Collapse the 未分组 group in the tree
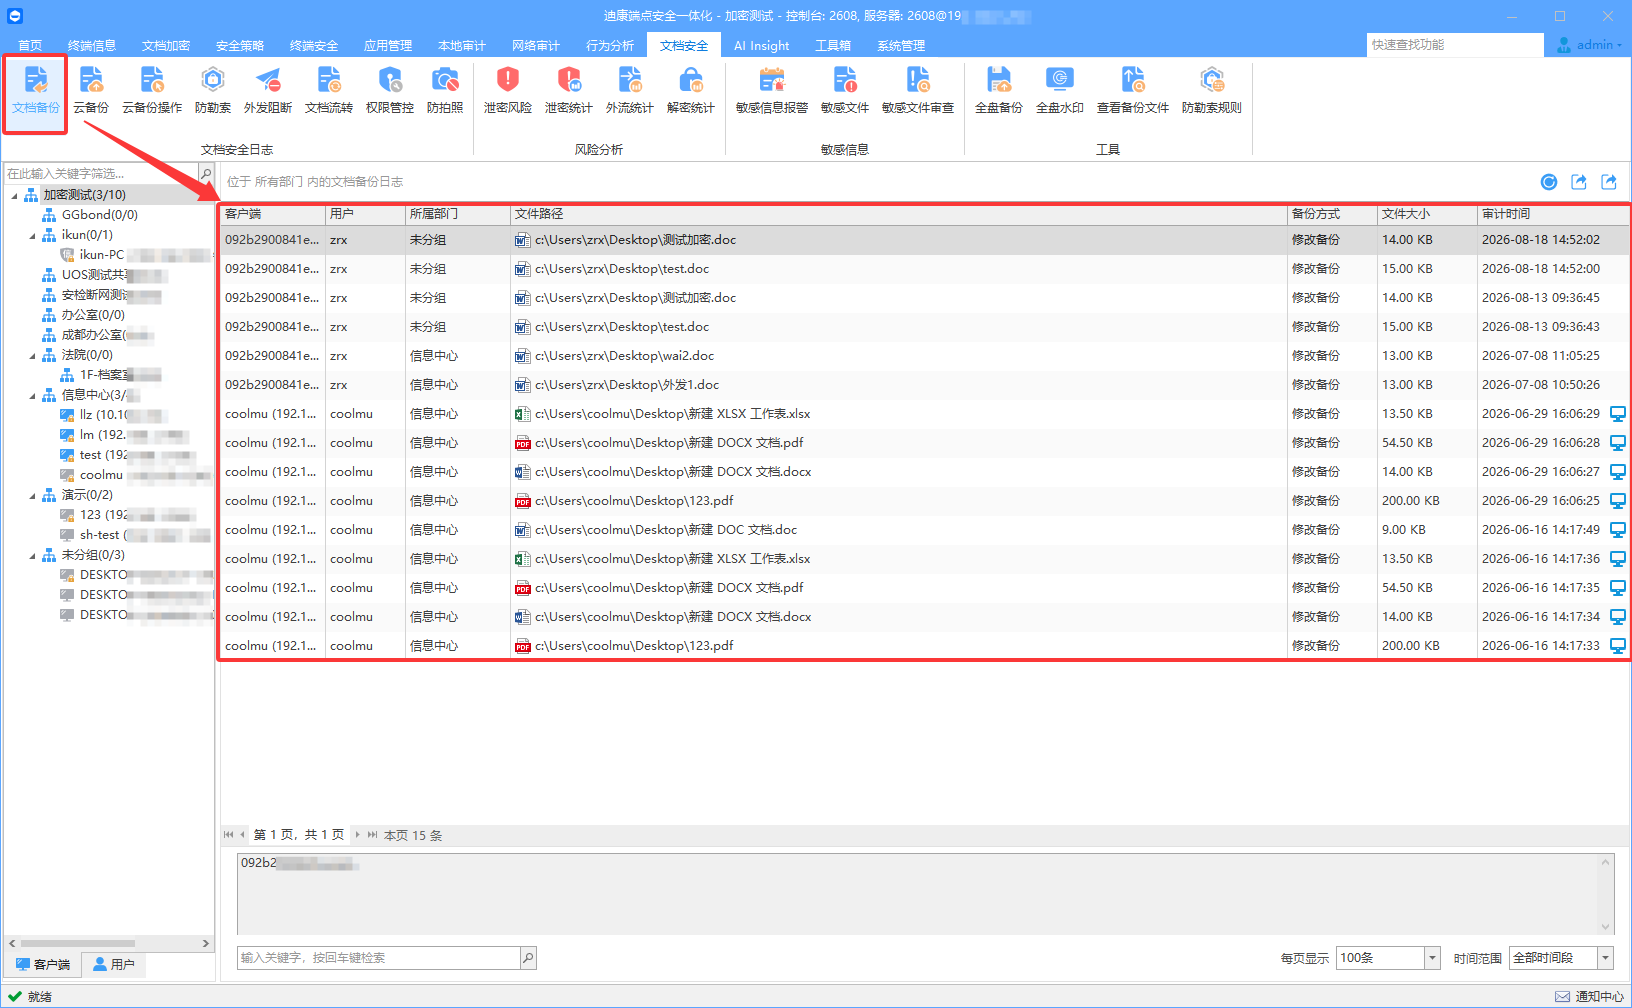 tap(32, 555)
